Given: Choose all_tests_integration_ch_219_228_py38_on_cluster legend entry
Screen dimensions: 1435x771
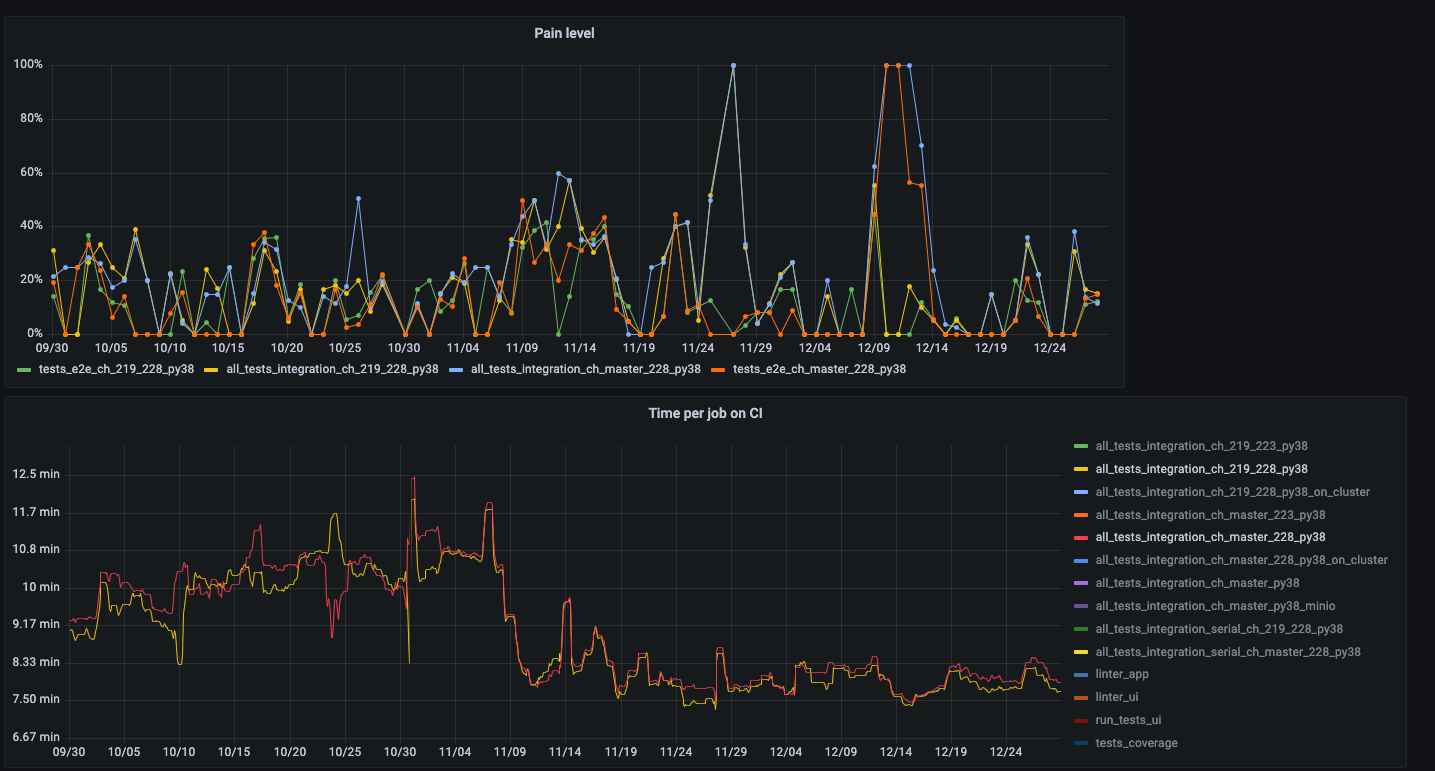Looking at the screenshot, I should [1232, 492].
